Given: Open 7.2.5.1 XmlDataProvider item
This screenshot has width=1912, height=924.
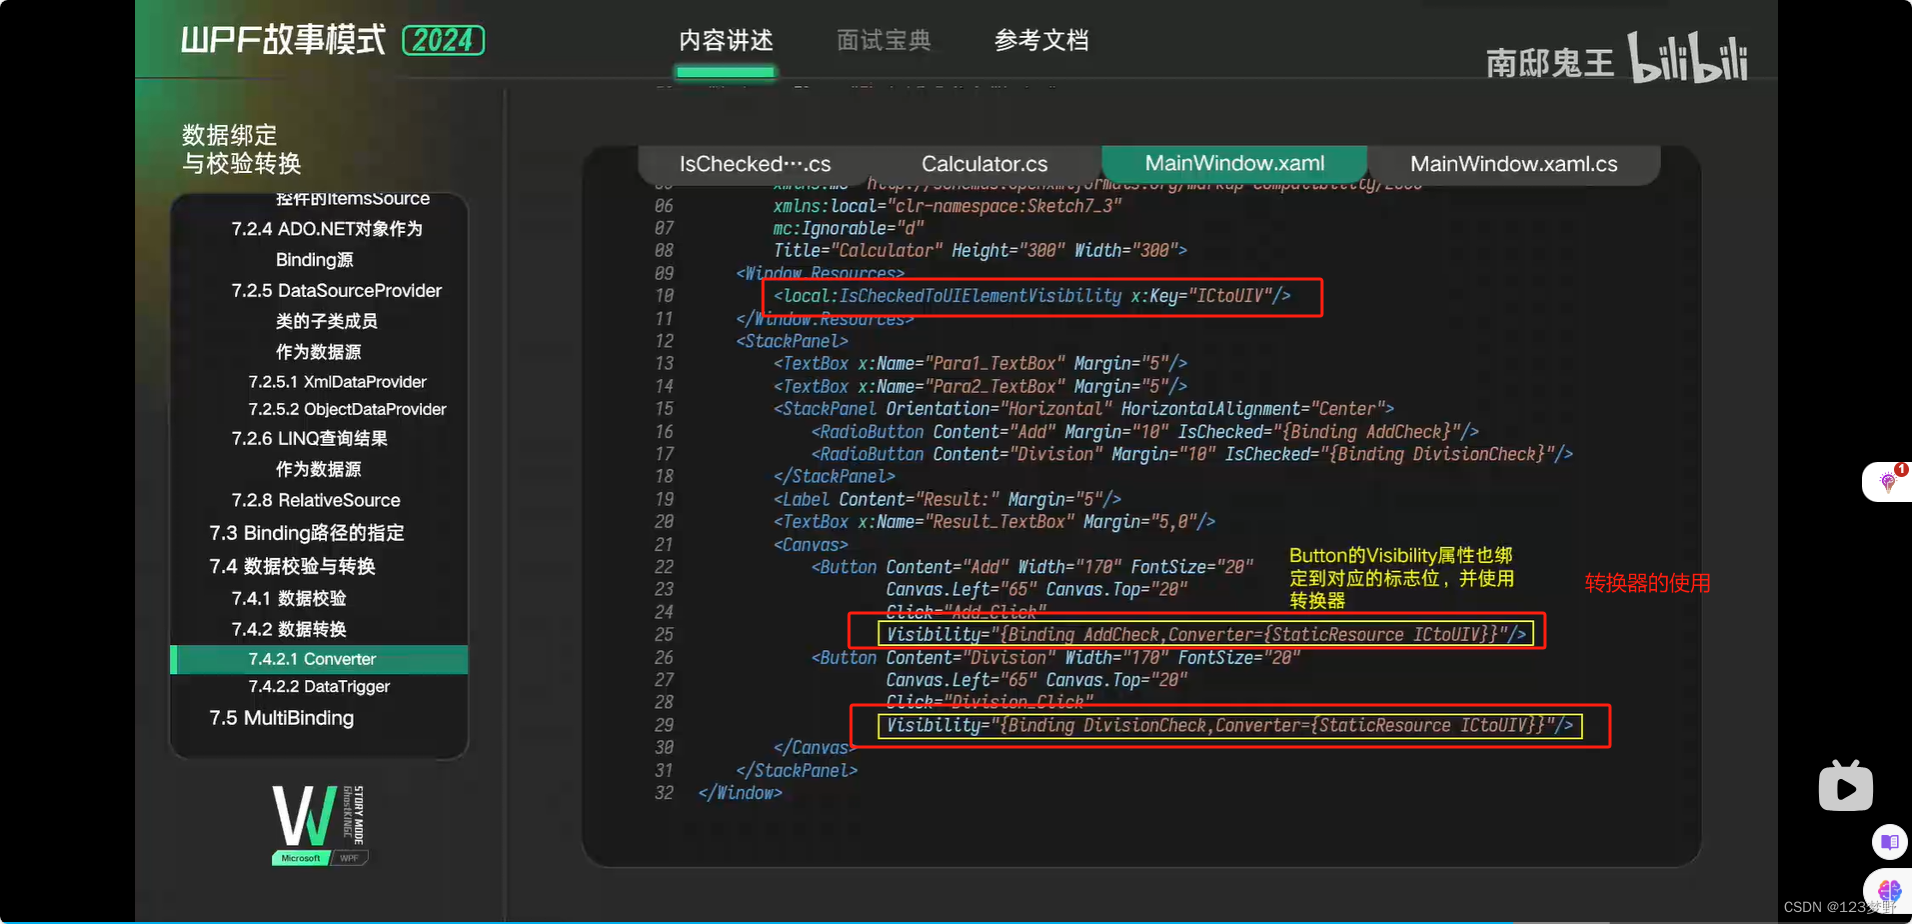Looking at the screenshot, I should (x=337, y=382).
